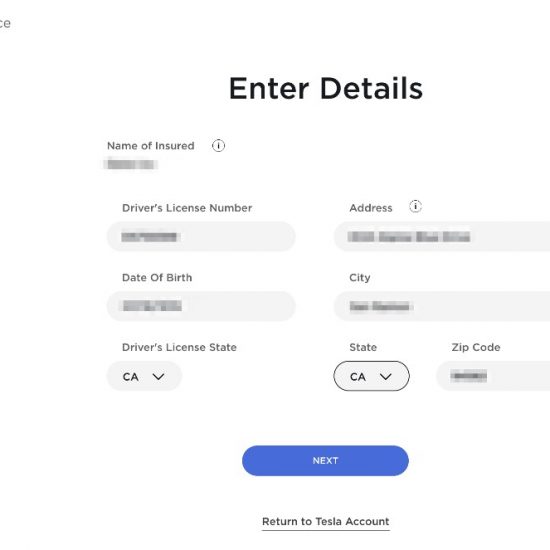Select the Date Of Birth input field
This screenshot has width=550, height=550.
tap(201, 306)
